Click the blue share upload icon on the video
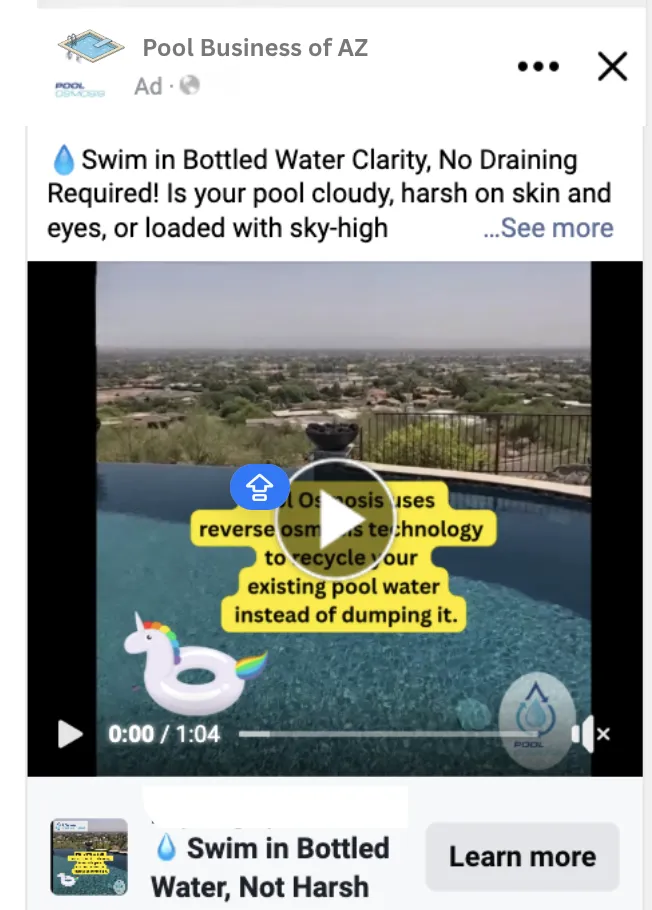This screenshot has width=652, height=910. [260, 487]
